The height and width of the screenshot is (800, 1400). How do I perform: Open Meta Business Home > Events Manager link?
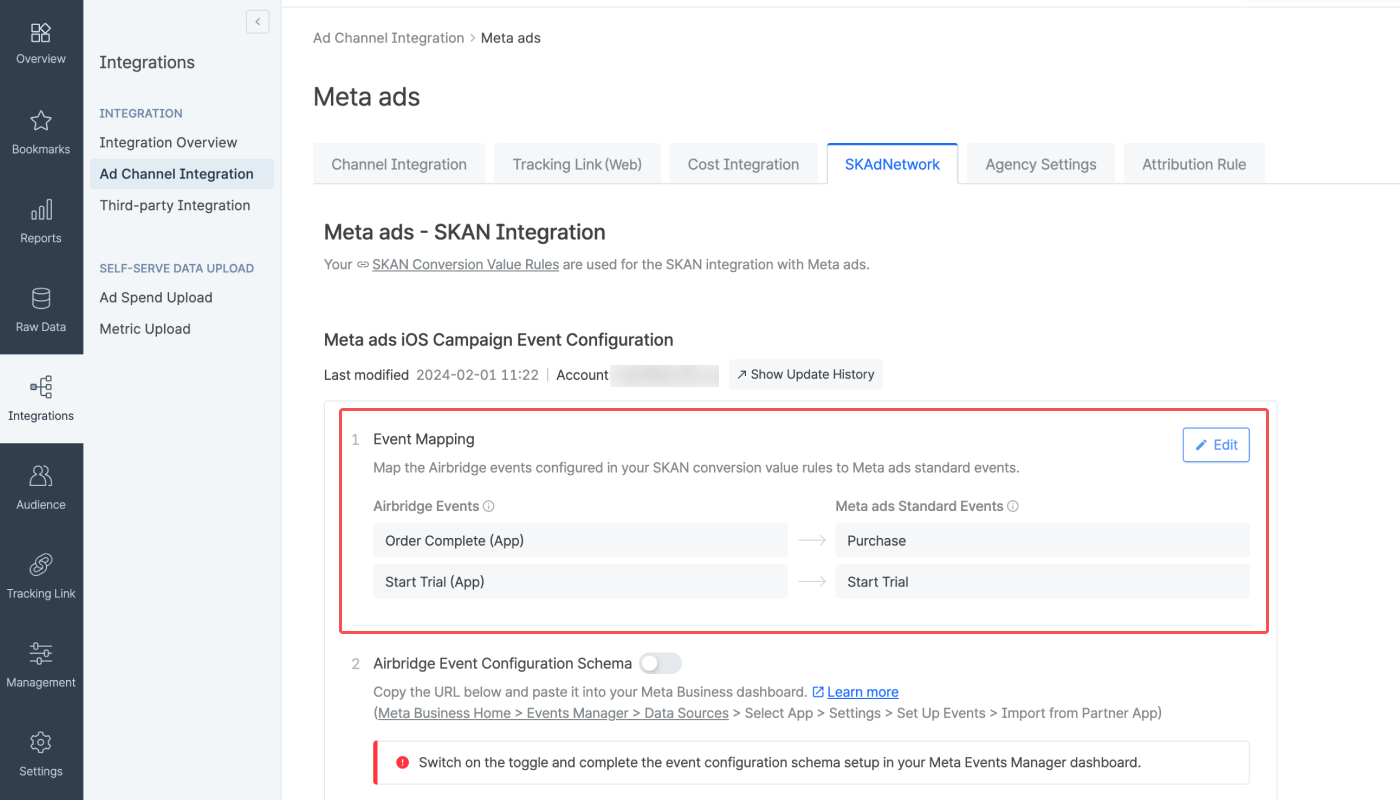pos(553,713)
